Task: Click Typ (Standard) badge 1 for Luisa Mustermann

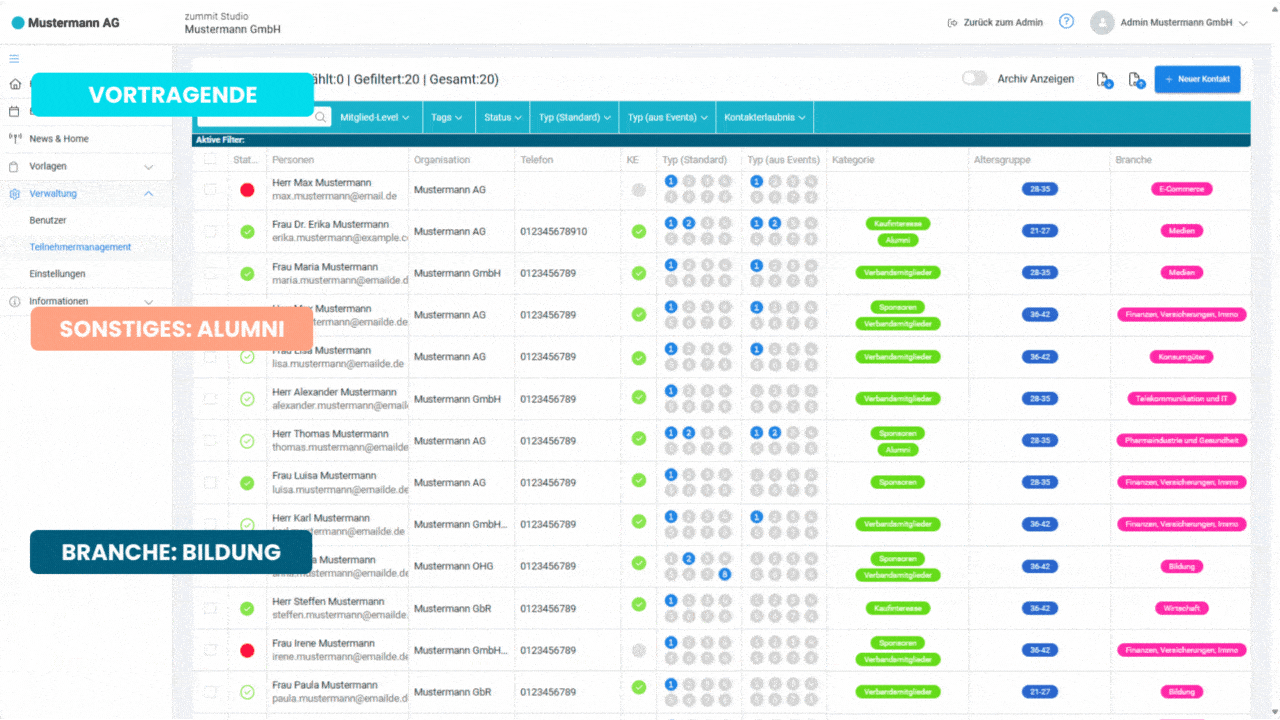Action: pyautogui.click(x=671, y=475)
